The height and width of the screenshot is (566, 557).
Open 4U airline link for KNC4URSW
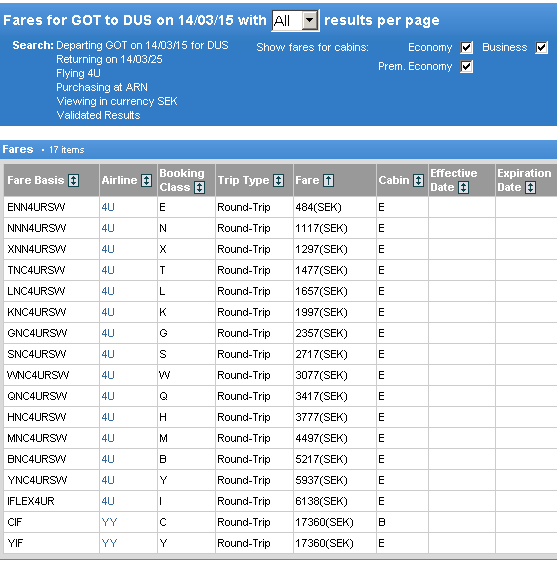click(108, 312)
